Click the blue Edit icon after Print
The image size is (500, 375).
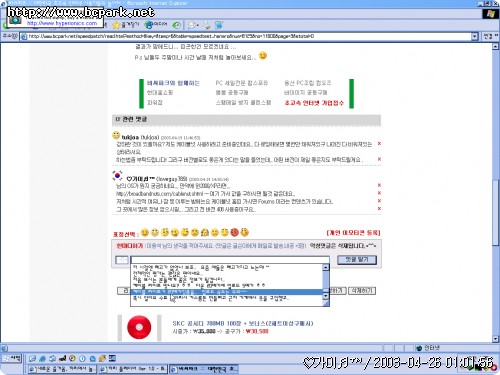click(219, 25)
